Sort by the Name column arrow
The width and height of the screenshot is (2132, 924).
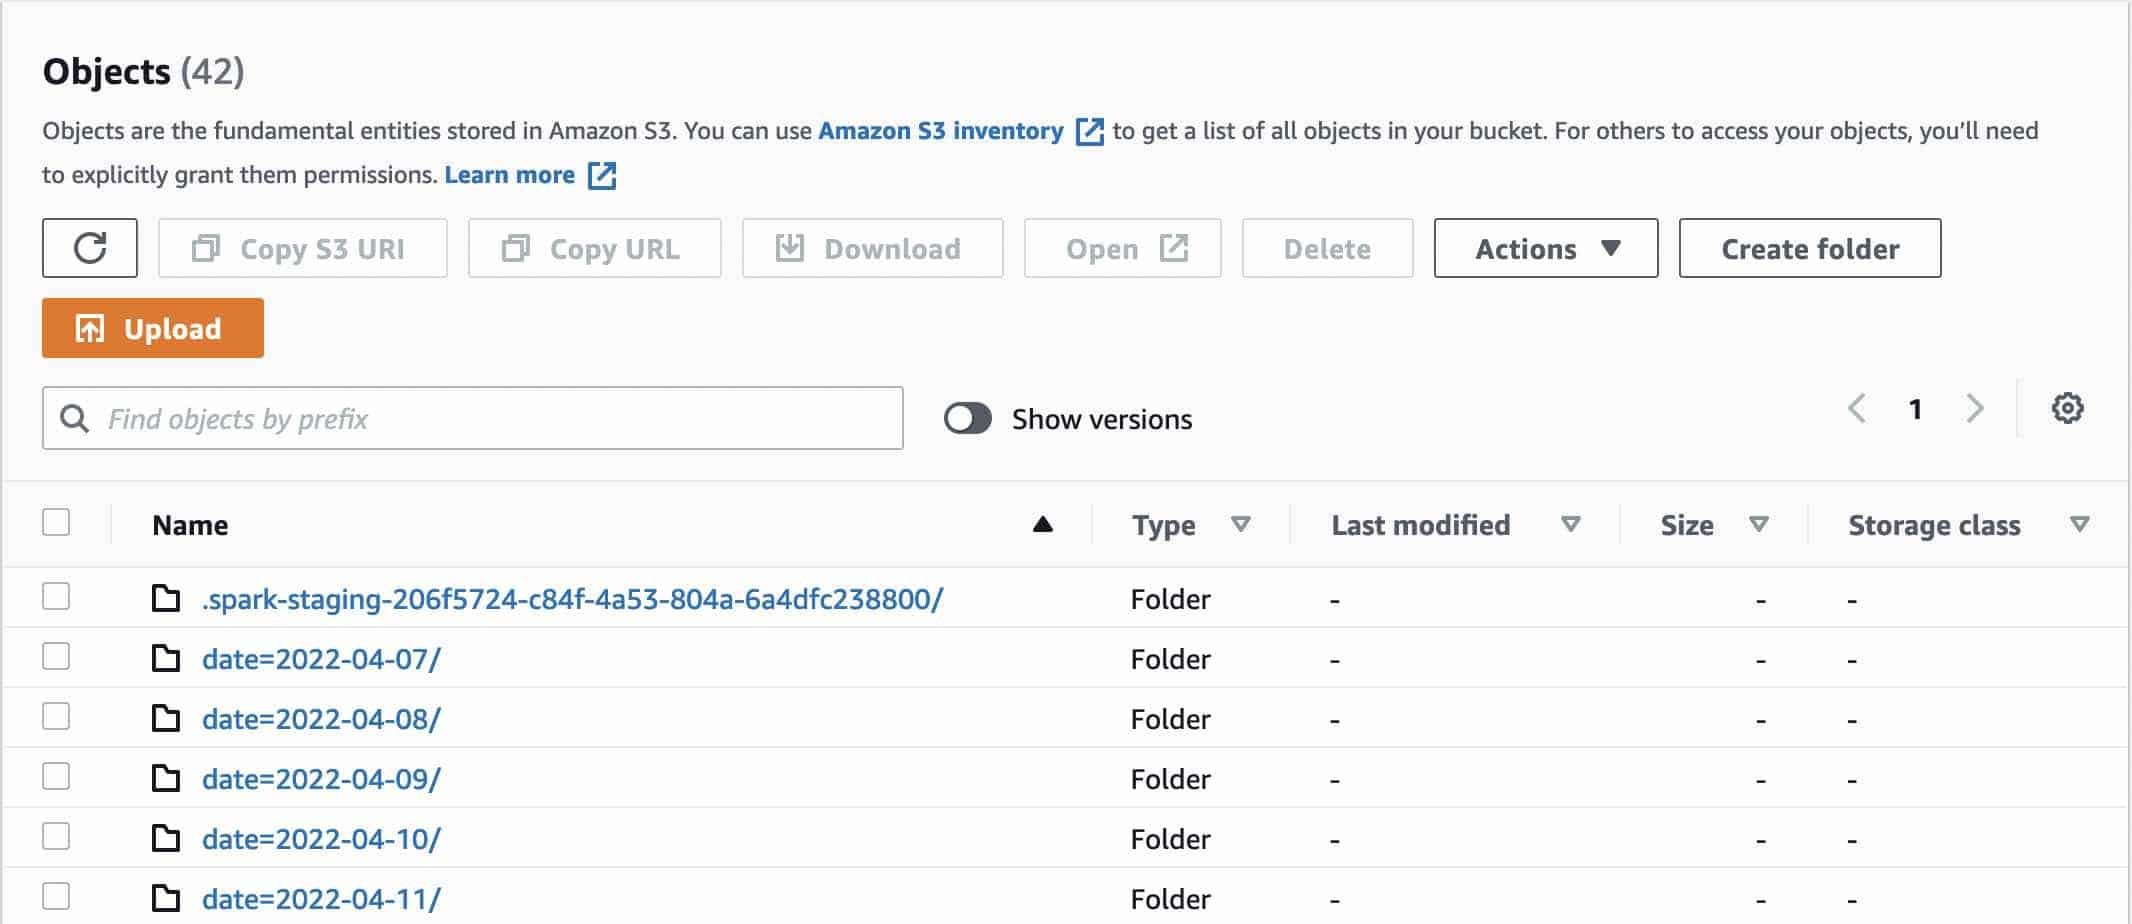(1041, 524)
